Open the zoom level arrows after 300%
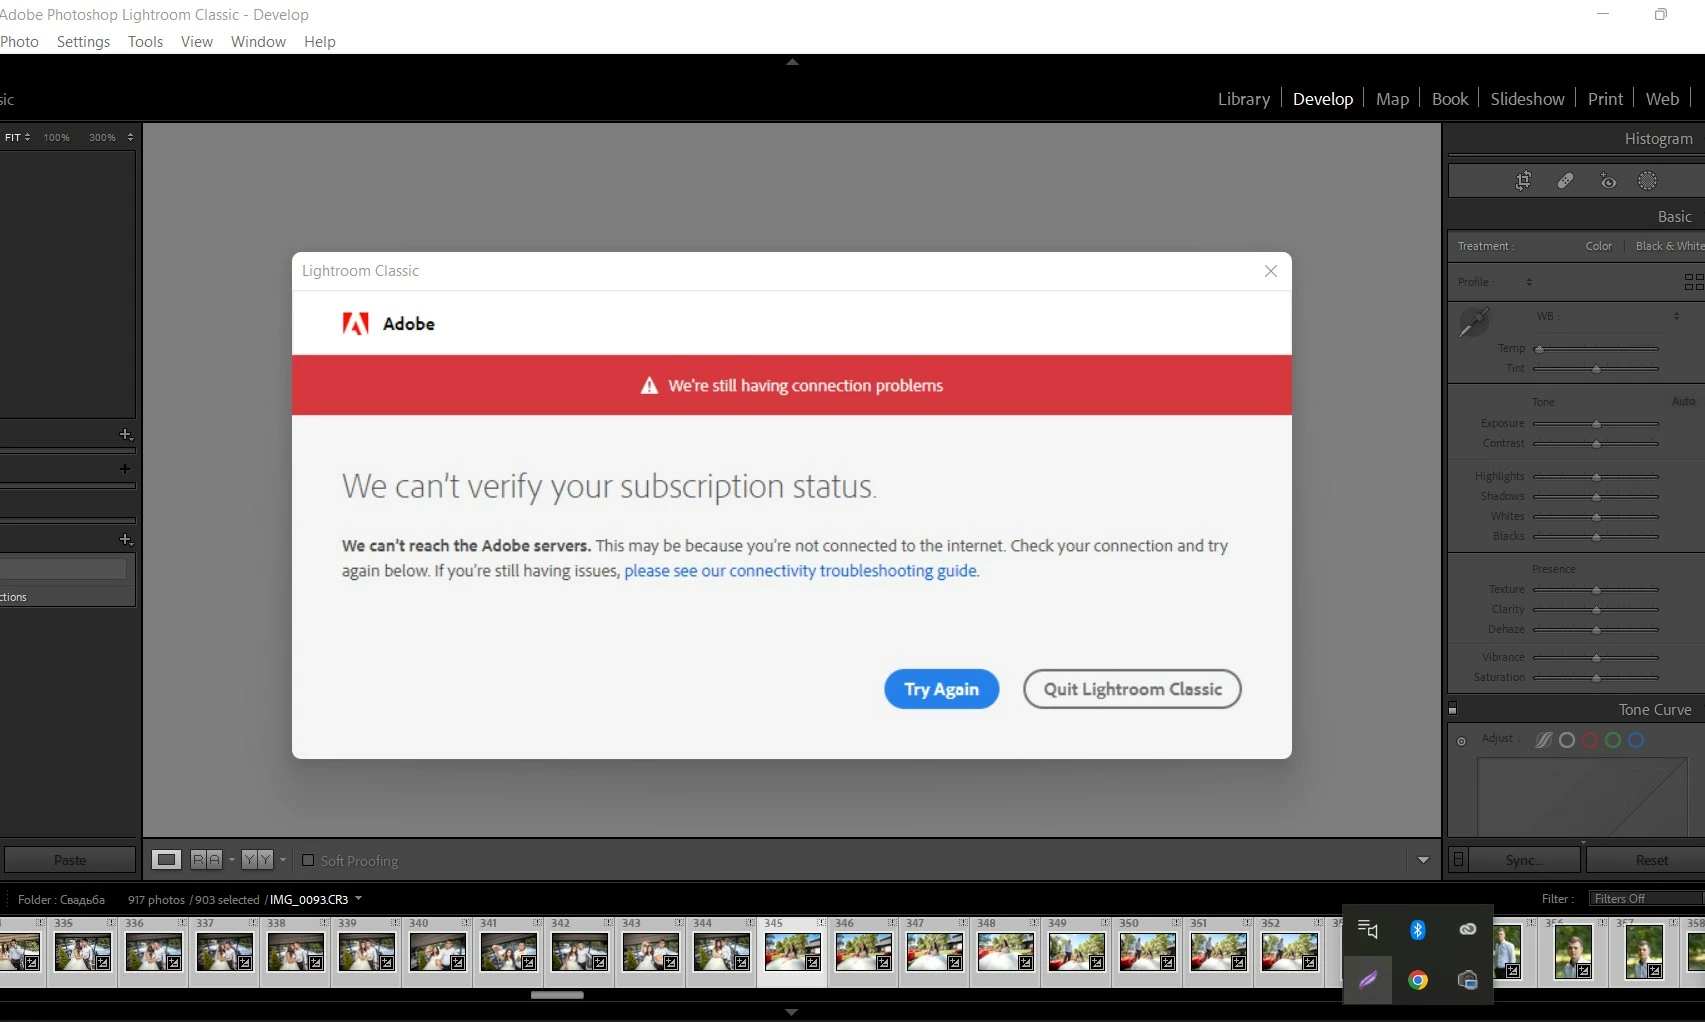 (130, 137)
